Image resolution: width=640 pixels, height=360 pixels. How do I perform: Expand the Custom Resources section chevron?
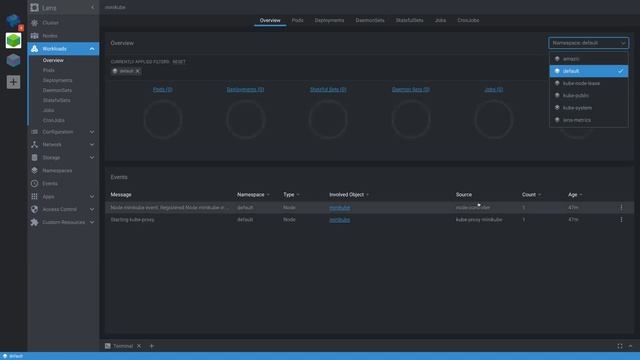pos(92,222)
